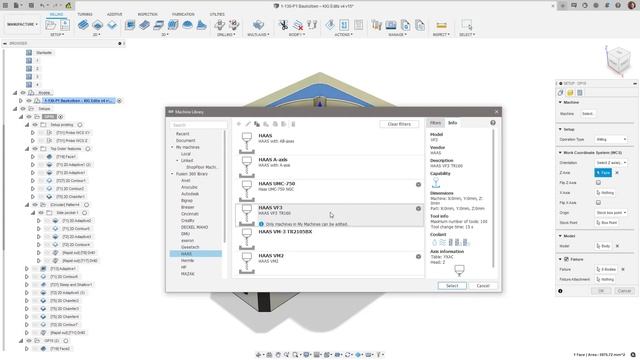The width and height of the screenshot is (640, 360).
Task: Open the Operation Type dropdown
Action: click(611, 140)
